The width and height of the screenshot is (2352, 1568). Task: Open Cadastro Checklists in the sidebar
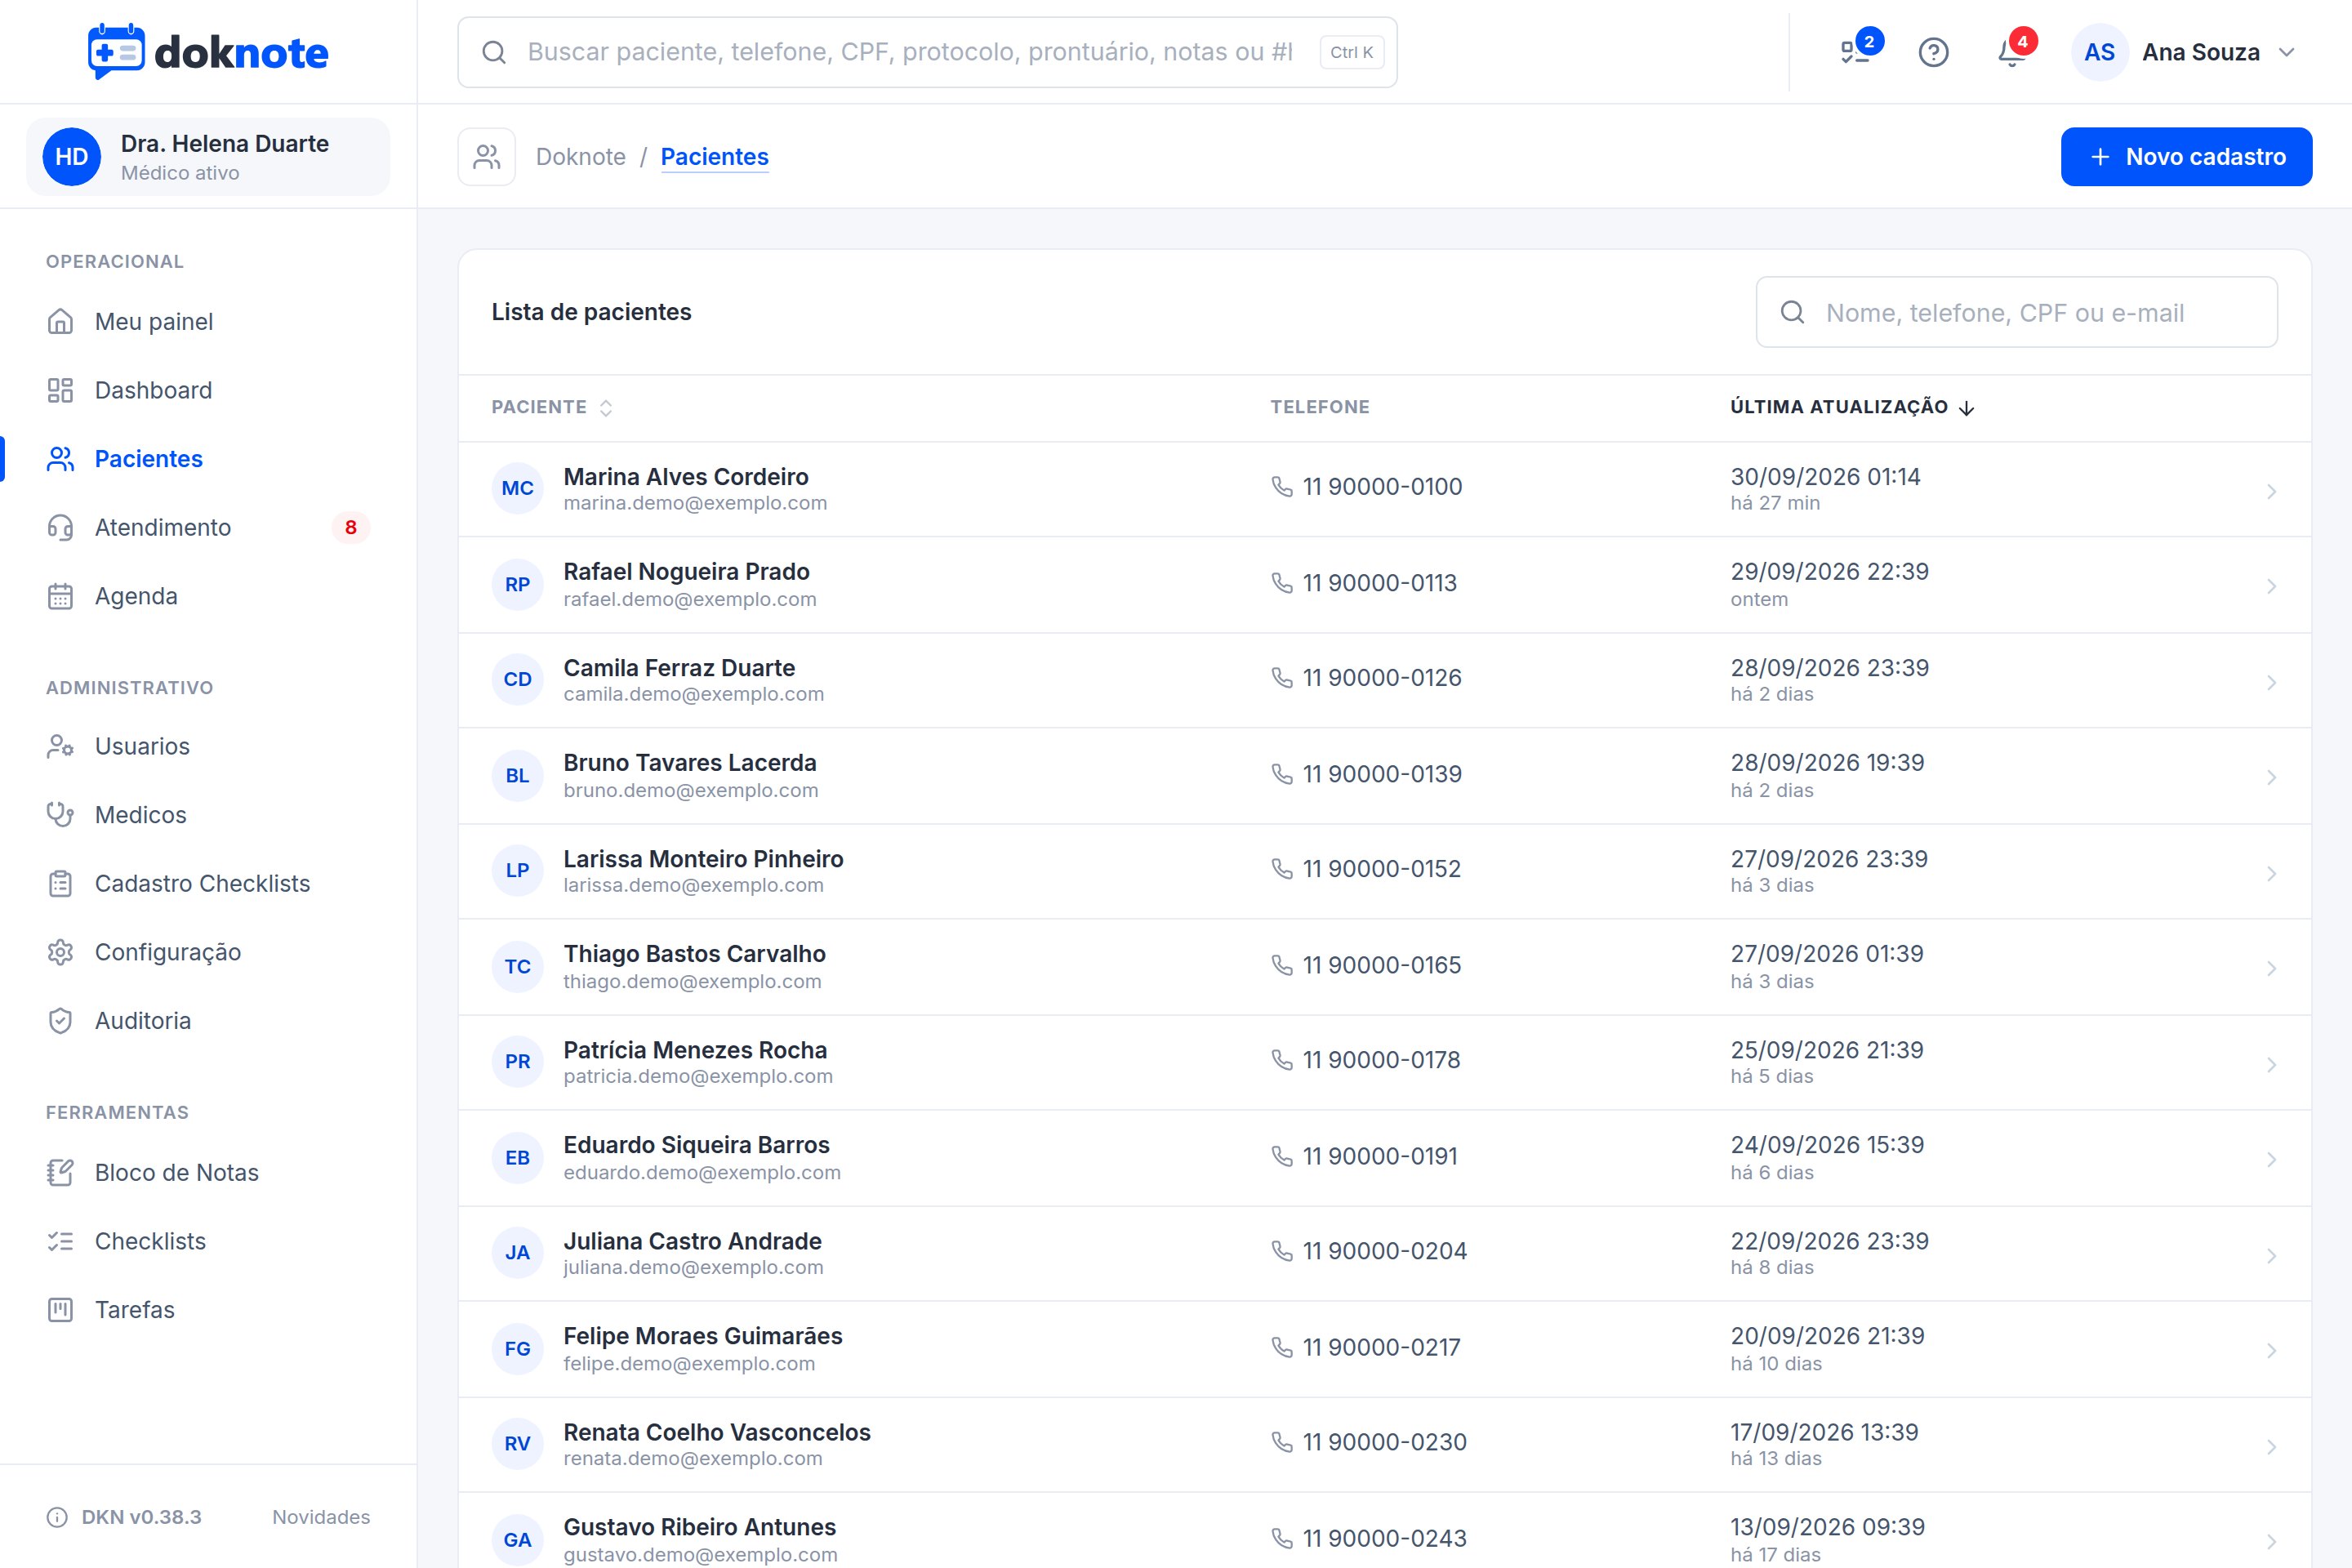click(208, 883)
